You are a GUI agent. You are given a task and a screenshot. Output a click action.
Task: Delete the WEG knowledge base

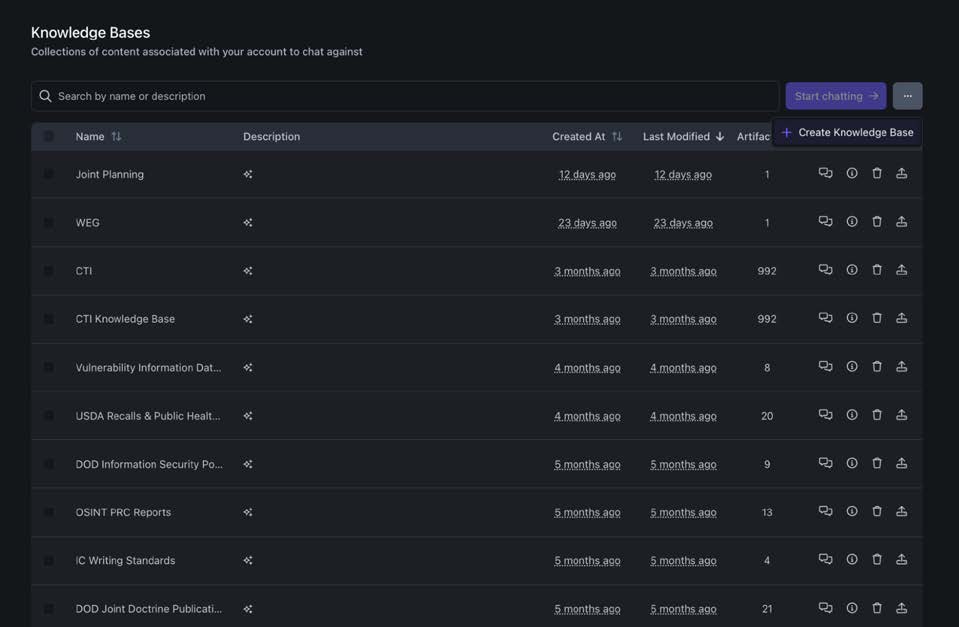tap(877, 222)
